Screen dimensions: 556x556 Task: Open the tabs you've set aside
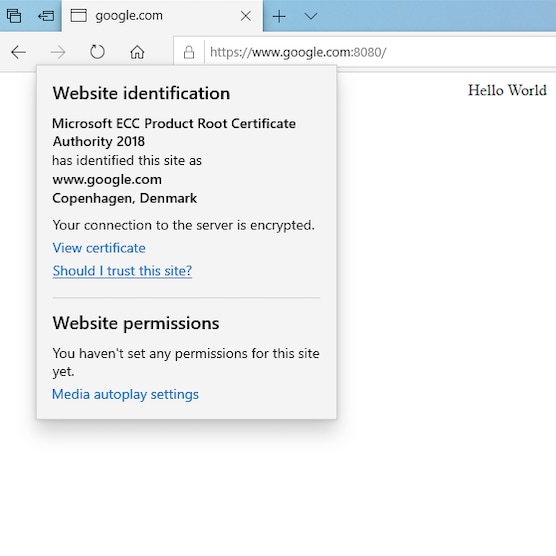(14, 16)
